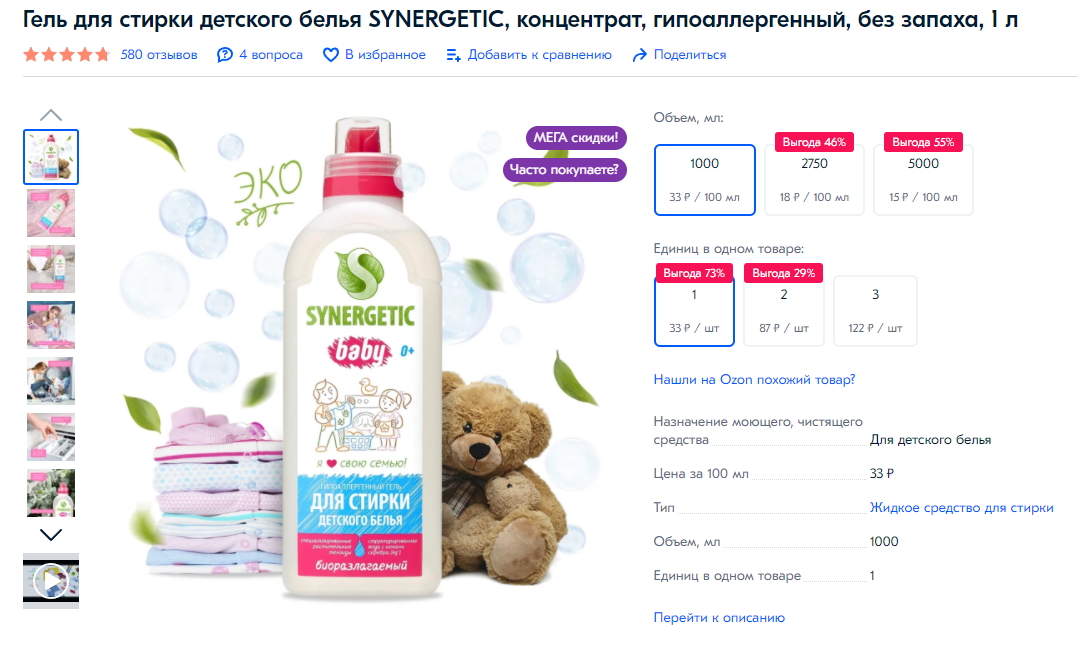Select the second product thumbnail
Screen dimensions: 1078x655
51,213
